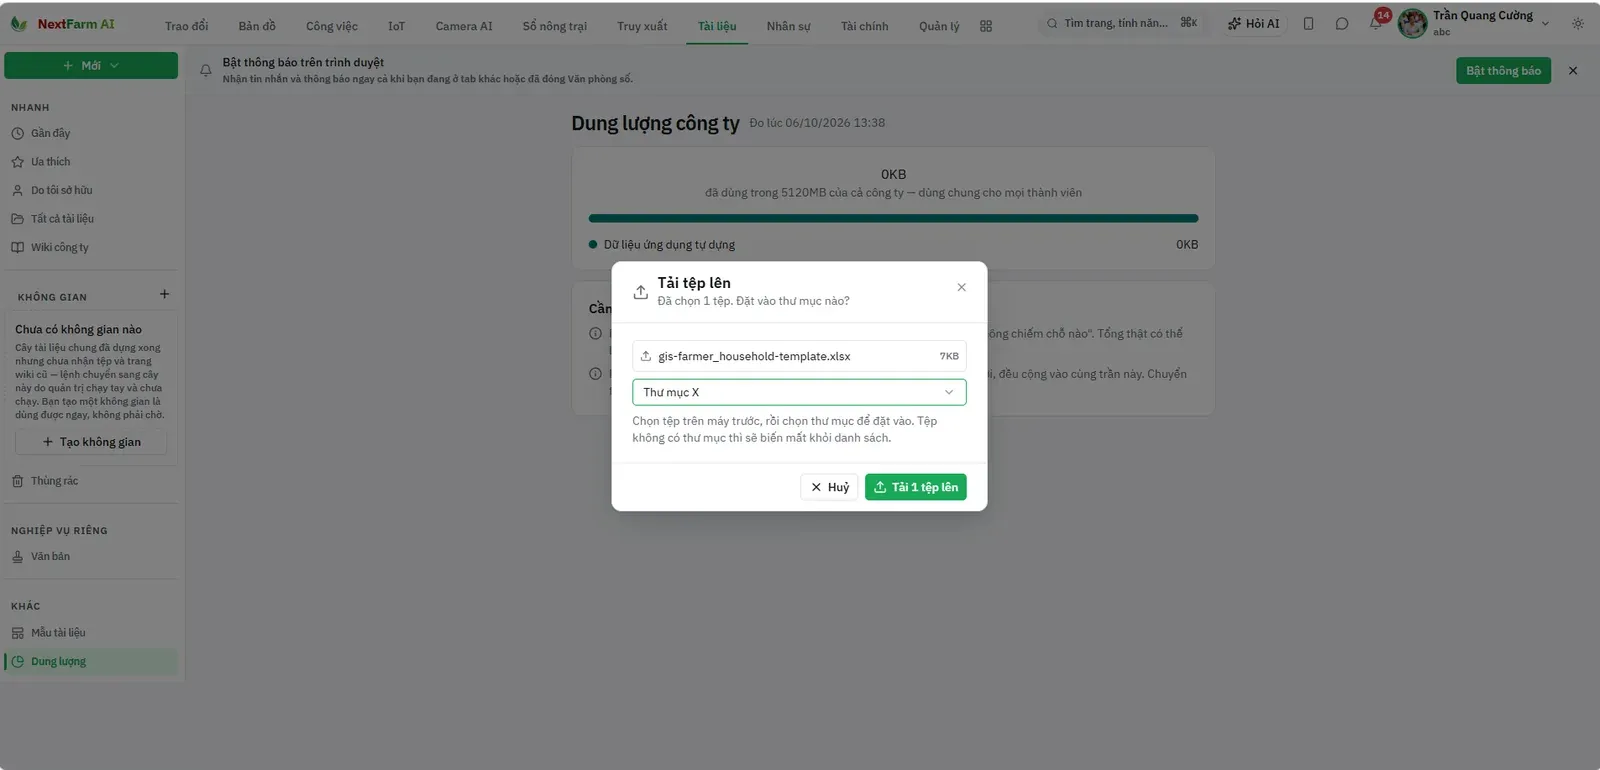The width and height of the screenshot is (1600, 770).
Task: Open the IoT tab
Action: coord(397,26)
